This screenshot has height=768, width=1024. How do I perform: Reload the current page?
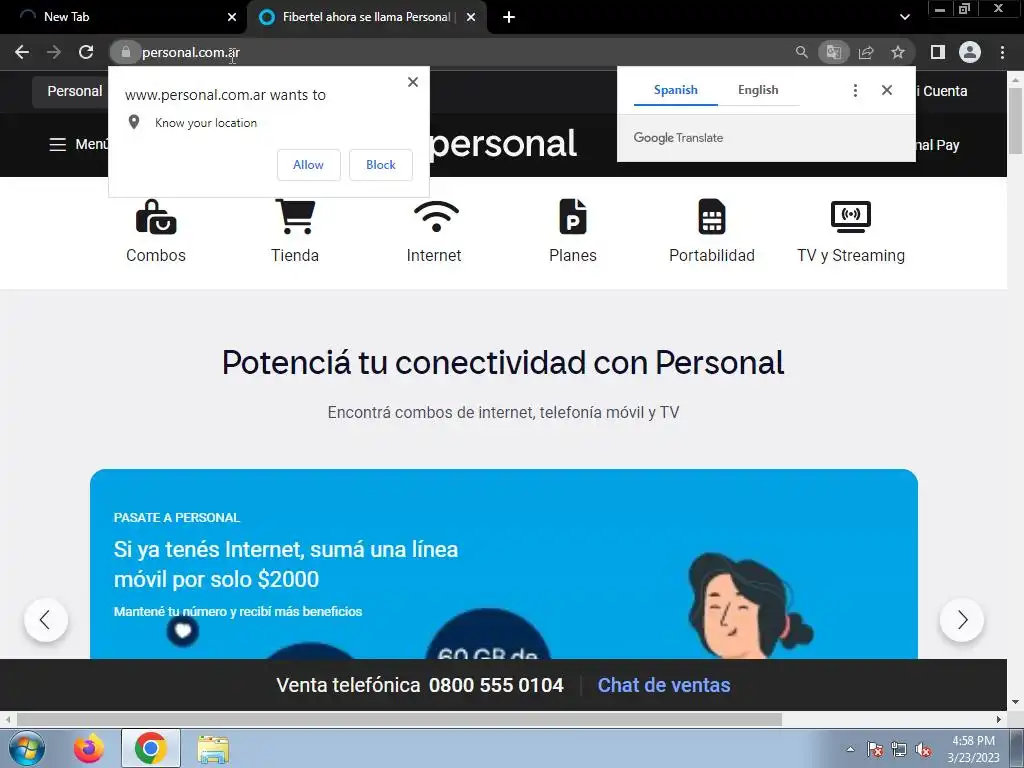coord(86,52)
